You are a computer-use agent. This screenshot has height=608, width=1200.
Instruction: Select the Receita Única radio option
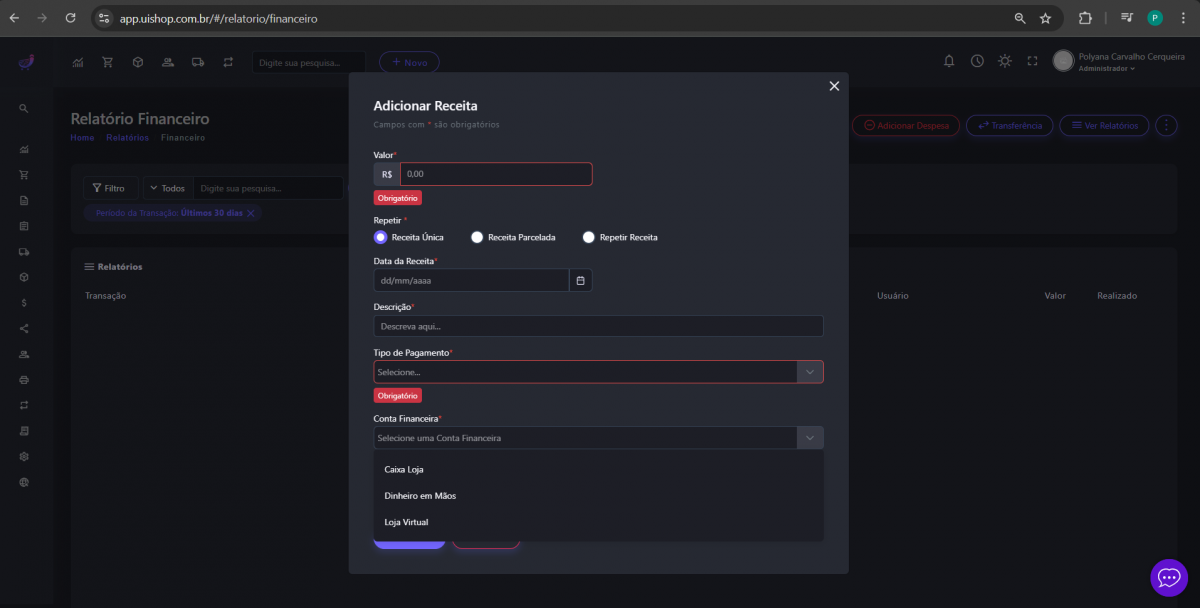[380, 237]
